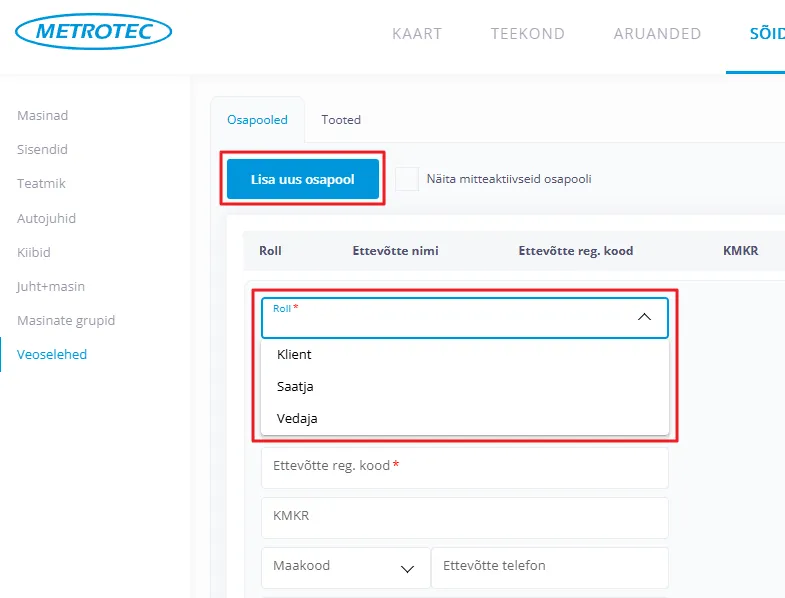Go to KAART in top navigation
The width and height of the screenshot is (785, 598).
pos(417,34)
